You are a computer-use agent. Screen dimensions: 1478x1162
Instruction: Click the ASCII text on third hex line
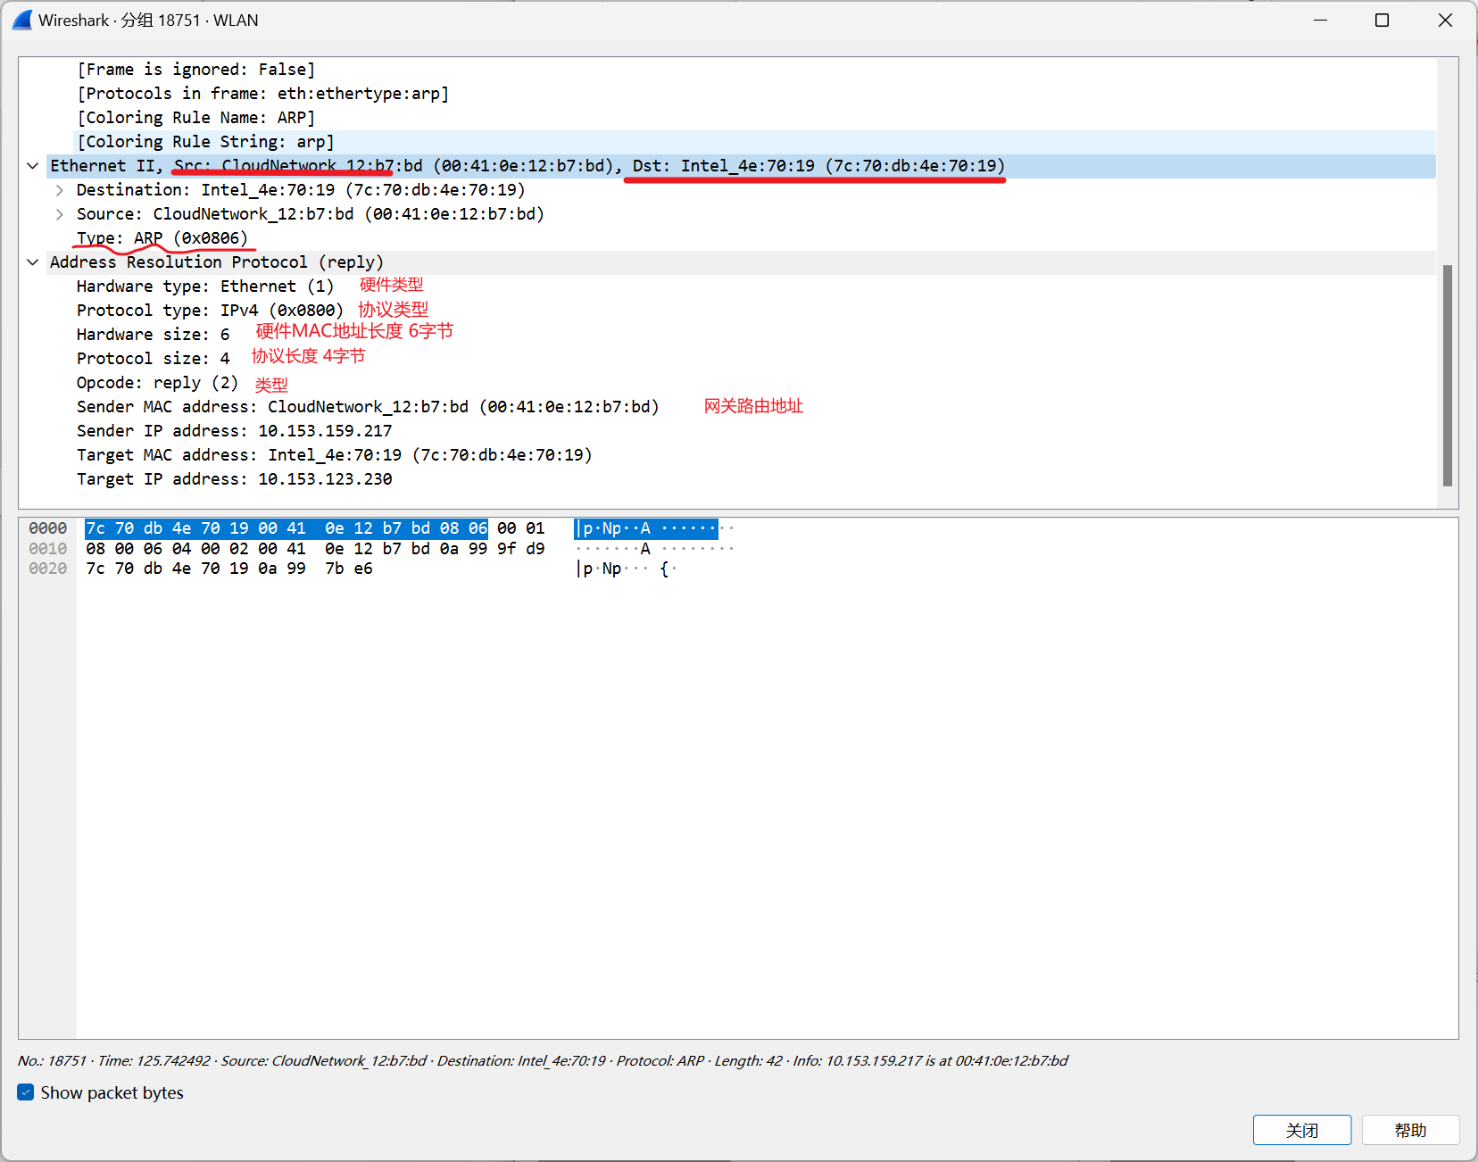pos(626,568)
